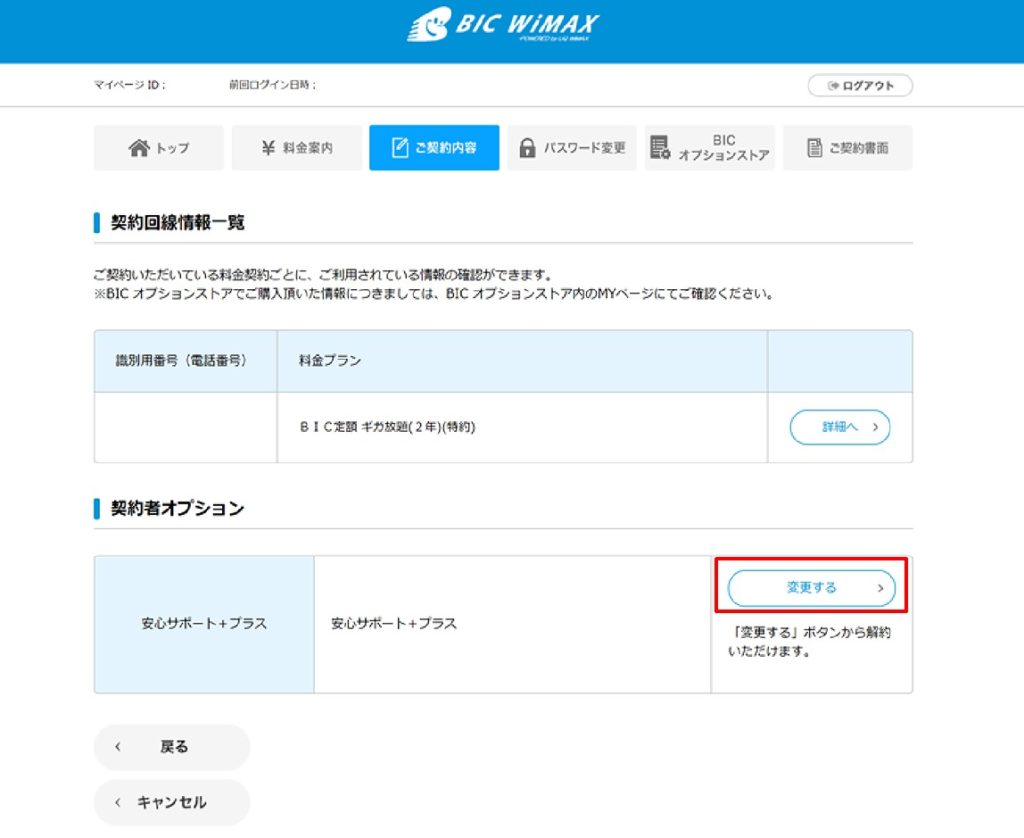The height and width of the screenshot is (838, 1024).
Task: Click the 前回ログイン日時 label
Action: coord(272,85)
